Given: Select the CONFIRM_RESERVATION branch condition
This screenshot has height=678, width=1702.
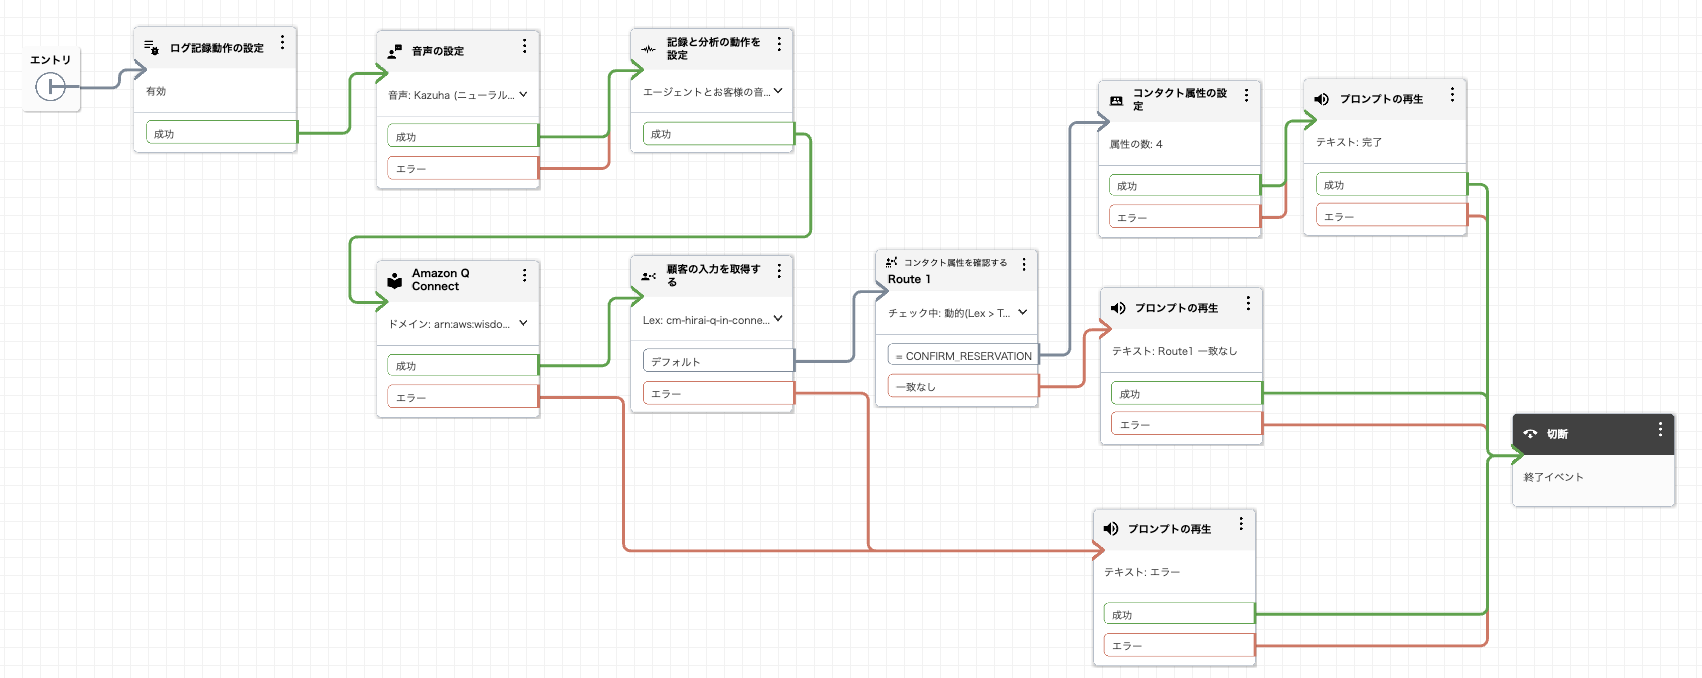Looking at the screenshot, I should tap(963, 355).
